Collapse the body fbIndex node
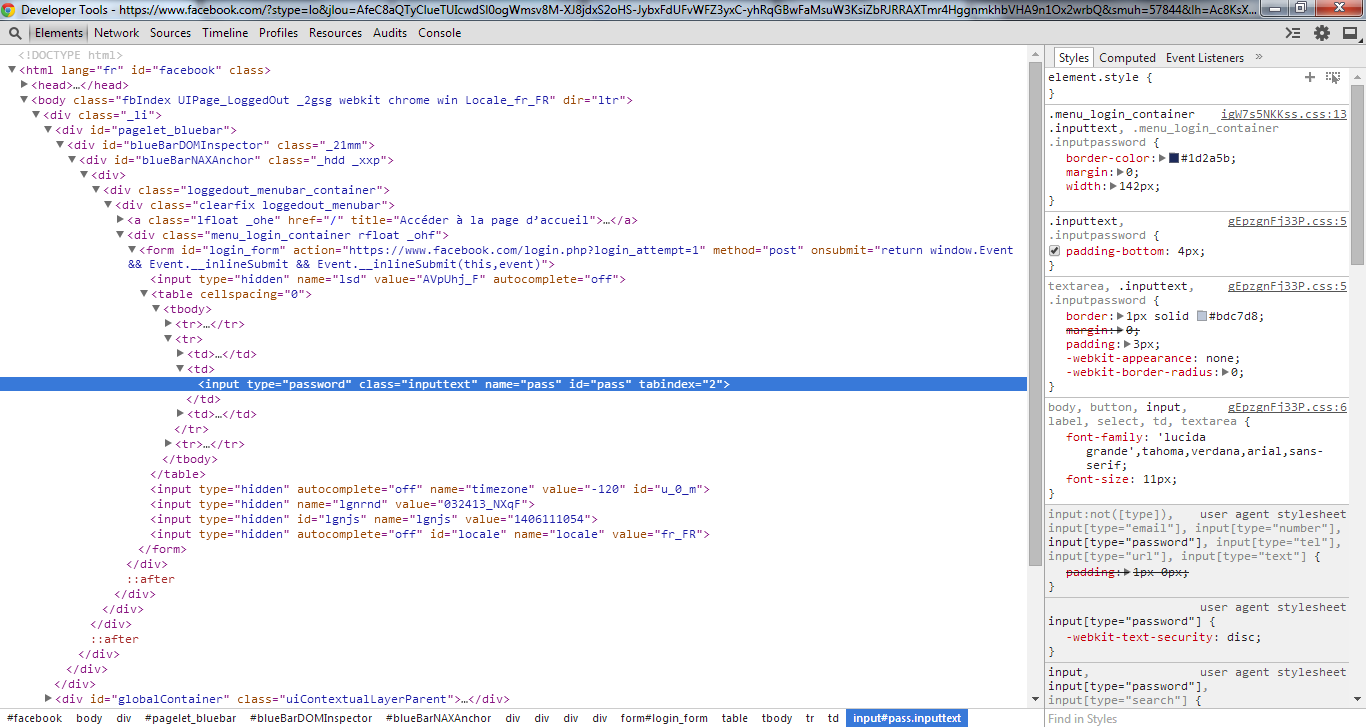Screen dimensions: 1366x727 coord(25,100)
